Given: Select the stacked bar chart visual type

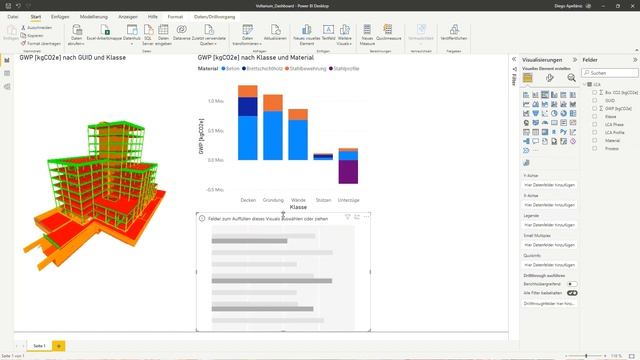Looking at the screenshot, I should [526, 95].
